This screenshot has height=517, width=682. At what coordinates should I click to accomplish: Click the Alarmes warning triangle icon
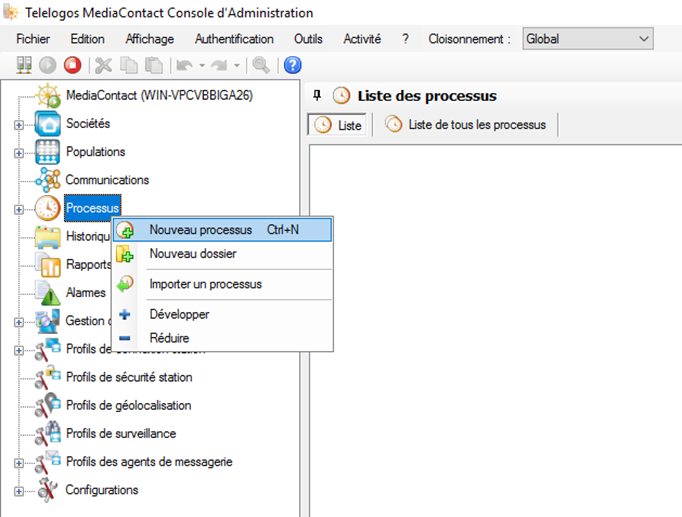point(48,293)
